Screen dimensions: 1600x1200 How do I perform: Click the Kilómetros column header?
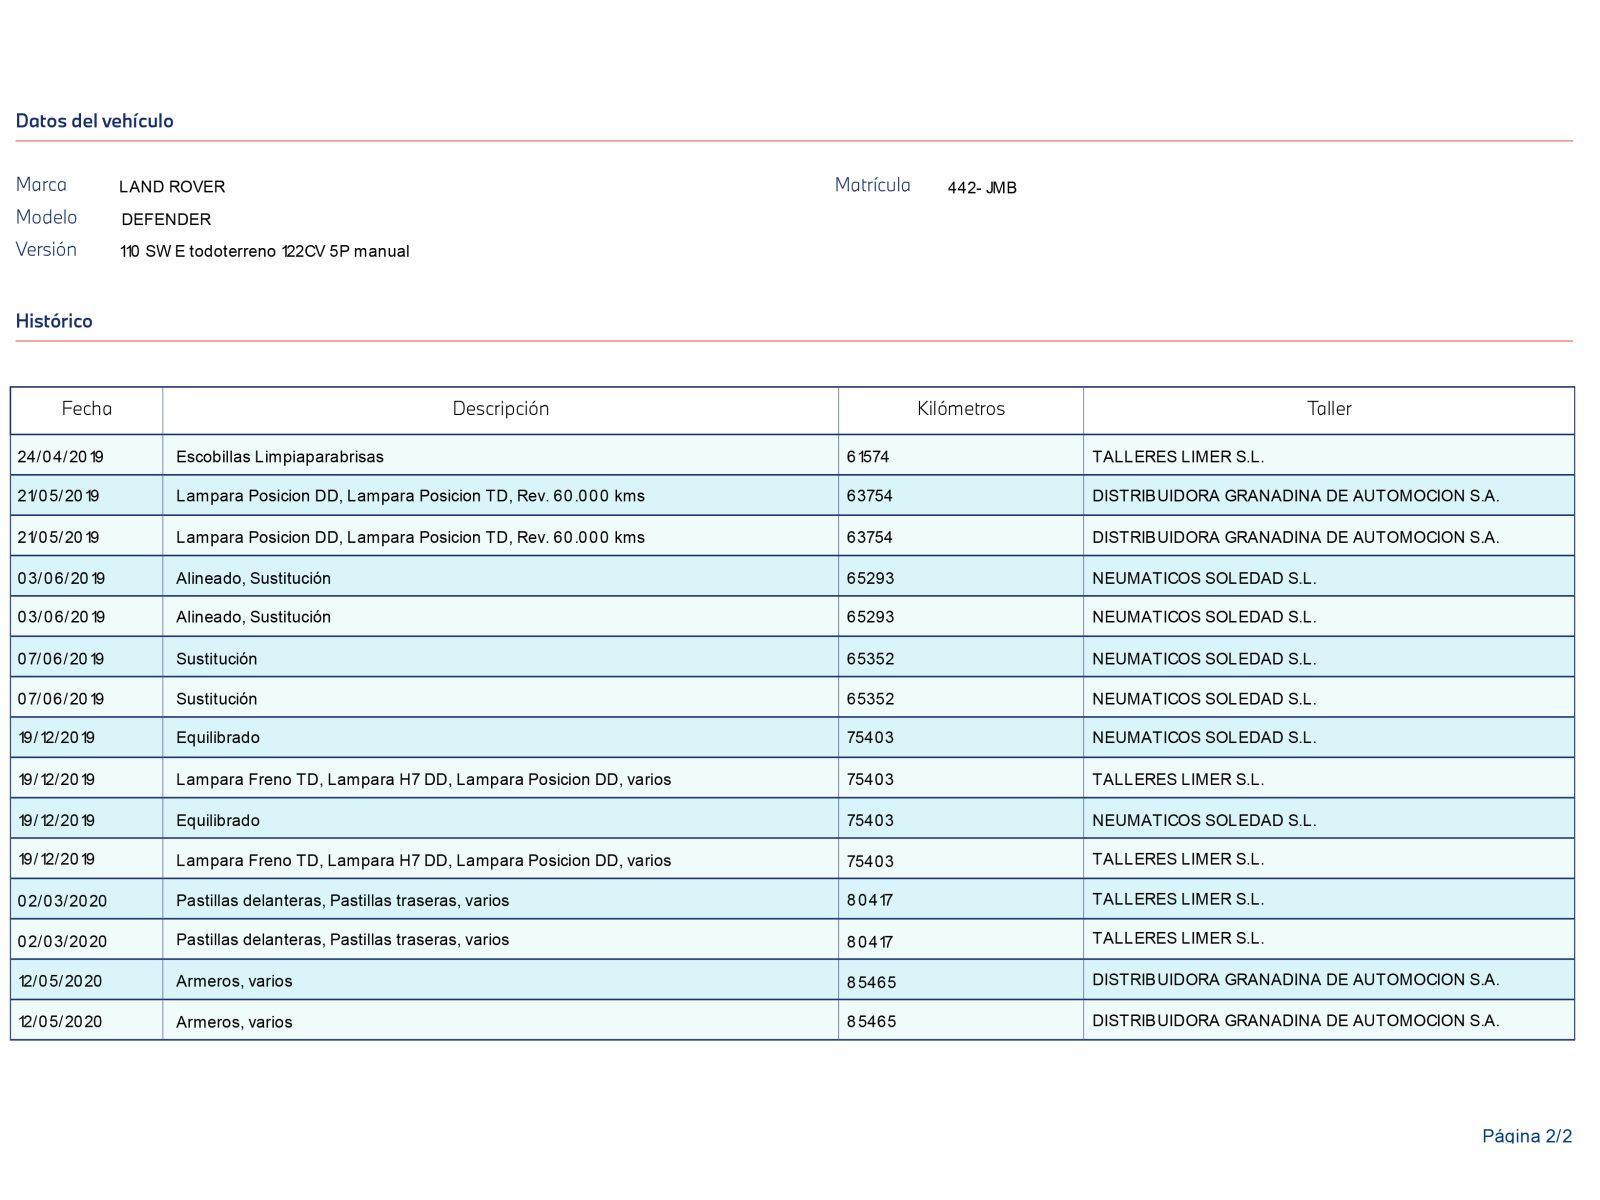pyautogui.click(x=960, y=409)
